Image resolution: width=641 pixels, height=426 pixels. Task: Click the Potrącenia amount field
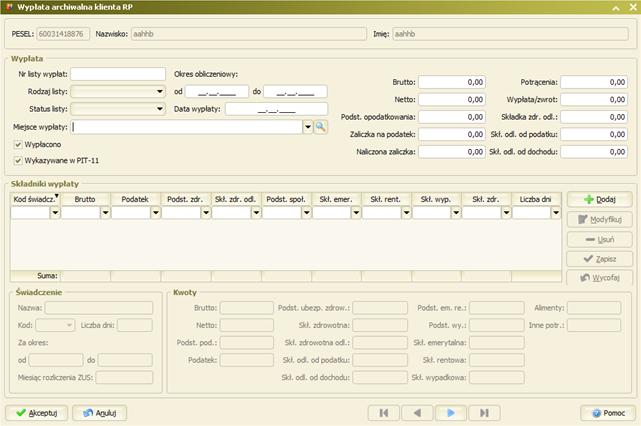tap(594, 82)
